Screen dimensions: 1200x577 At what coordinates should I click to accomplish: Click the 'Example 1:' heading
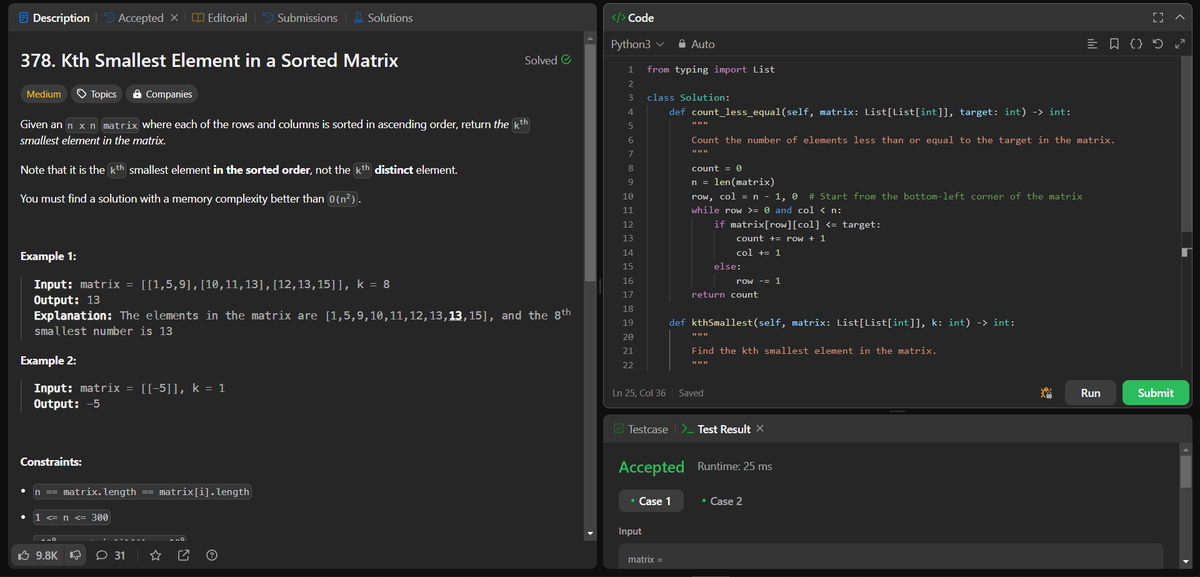(49, 257)
